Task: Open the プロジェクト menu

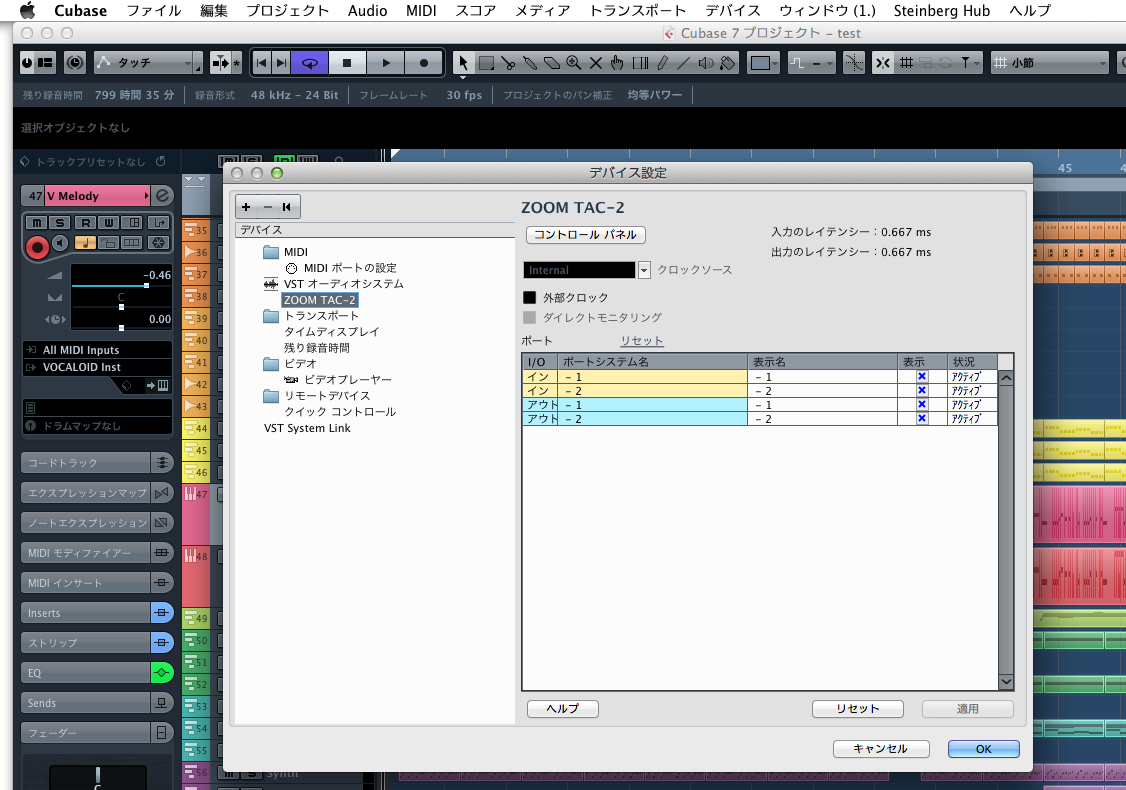Action: tap(287, 11)
